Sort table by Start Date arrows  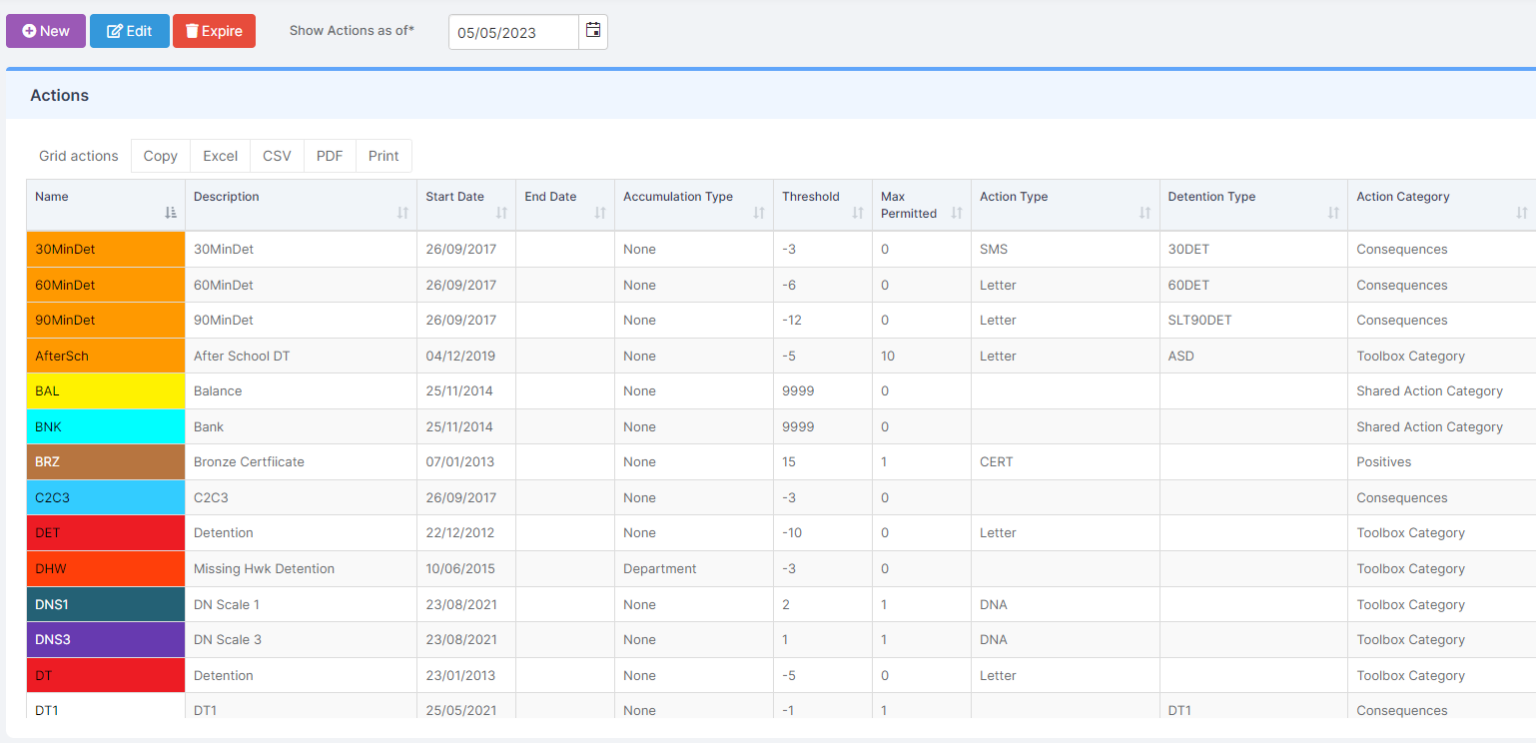pyautogui.click(x=501, y=213)
